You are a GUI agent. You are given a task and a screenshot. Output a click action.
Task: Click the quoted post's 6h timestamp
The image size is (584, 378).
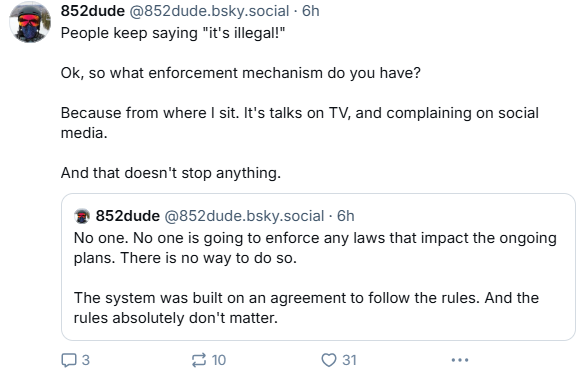pyautogui.click(x=346, y=216)
